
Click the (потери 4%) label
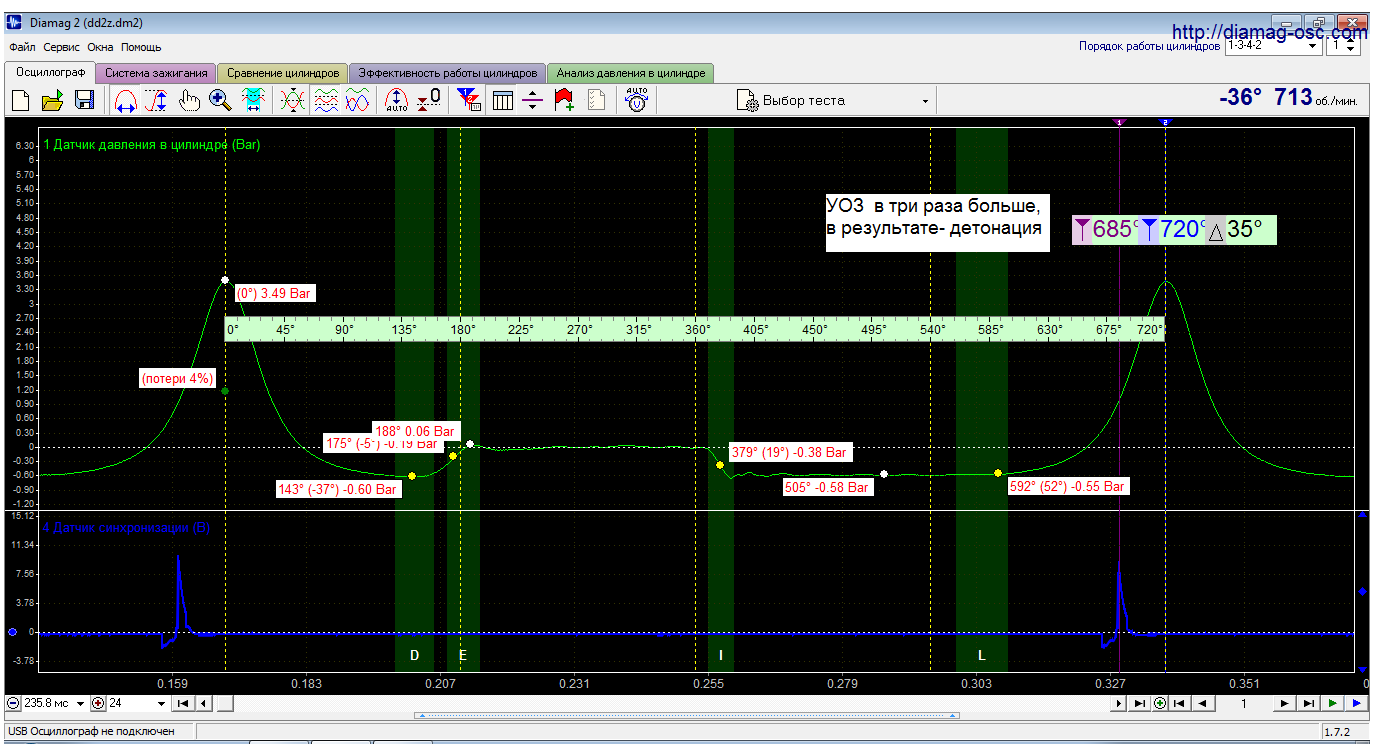[x=177, y=378]
